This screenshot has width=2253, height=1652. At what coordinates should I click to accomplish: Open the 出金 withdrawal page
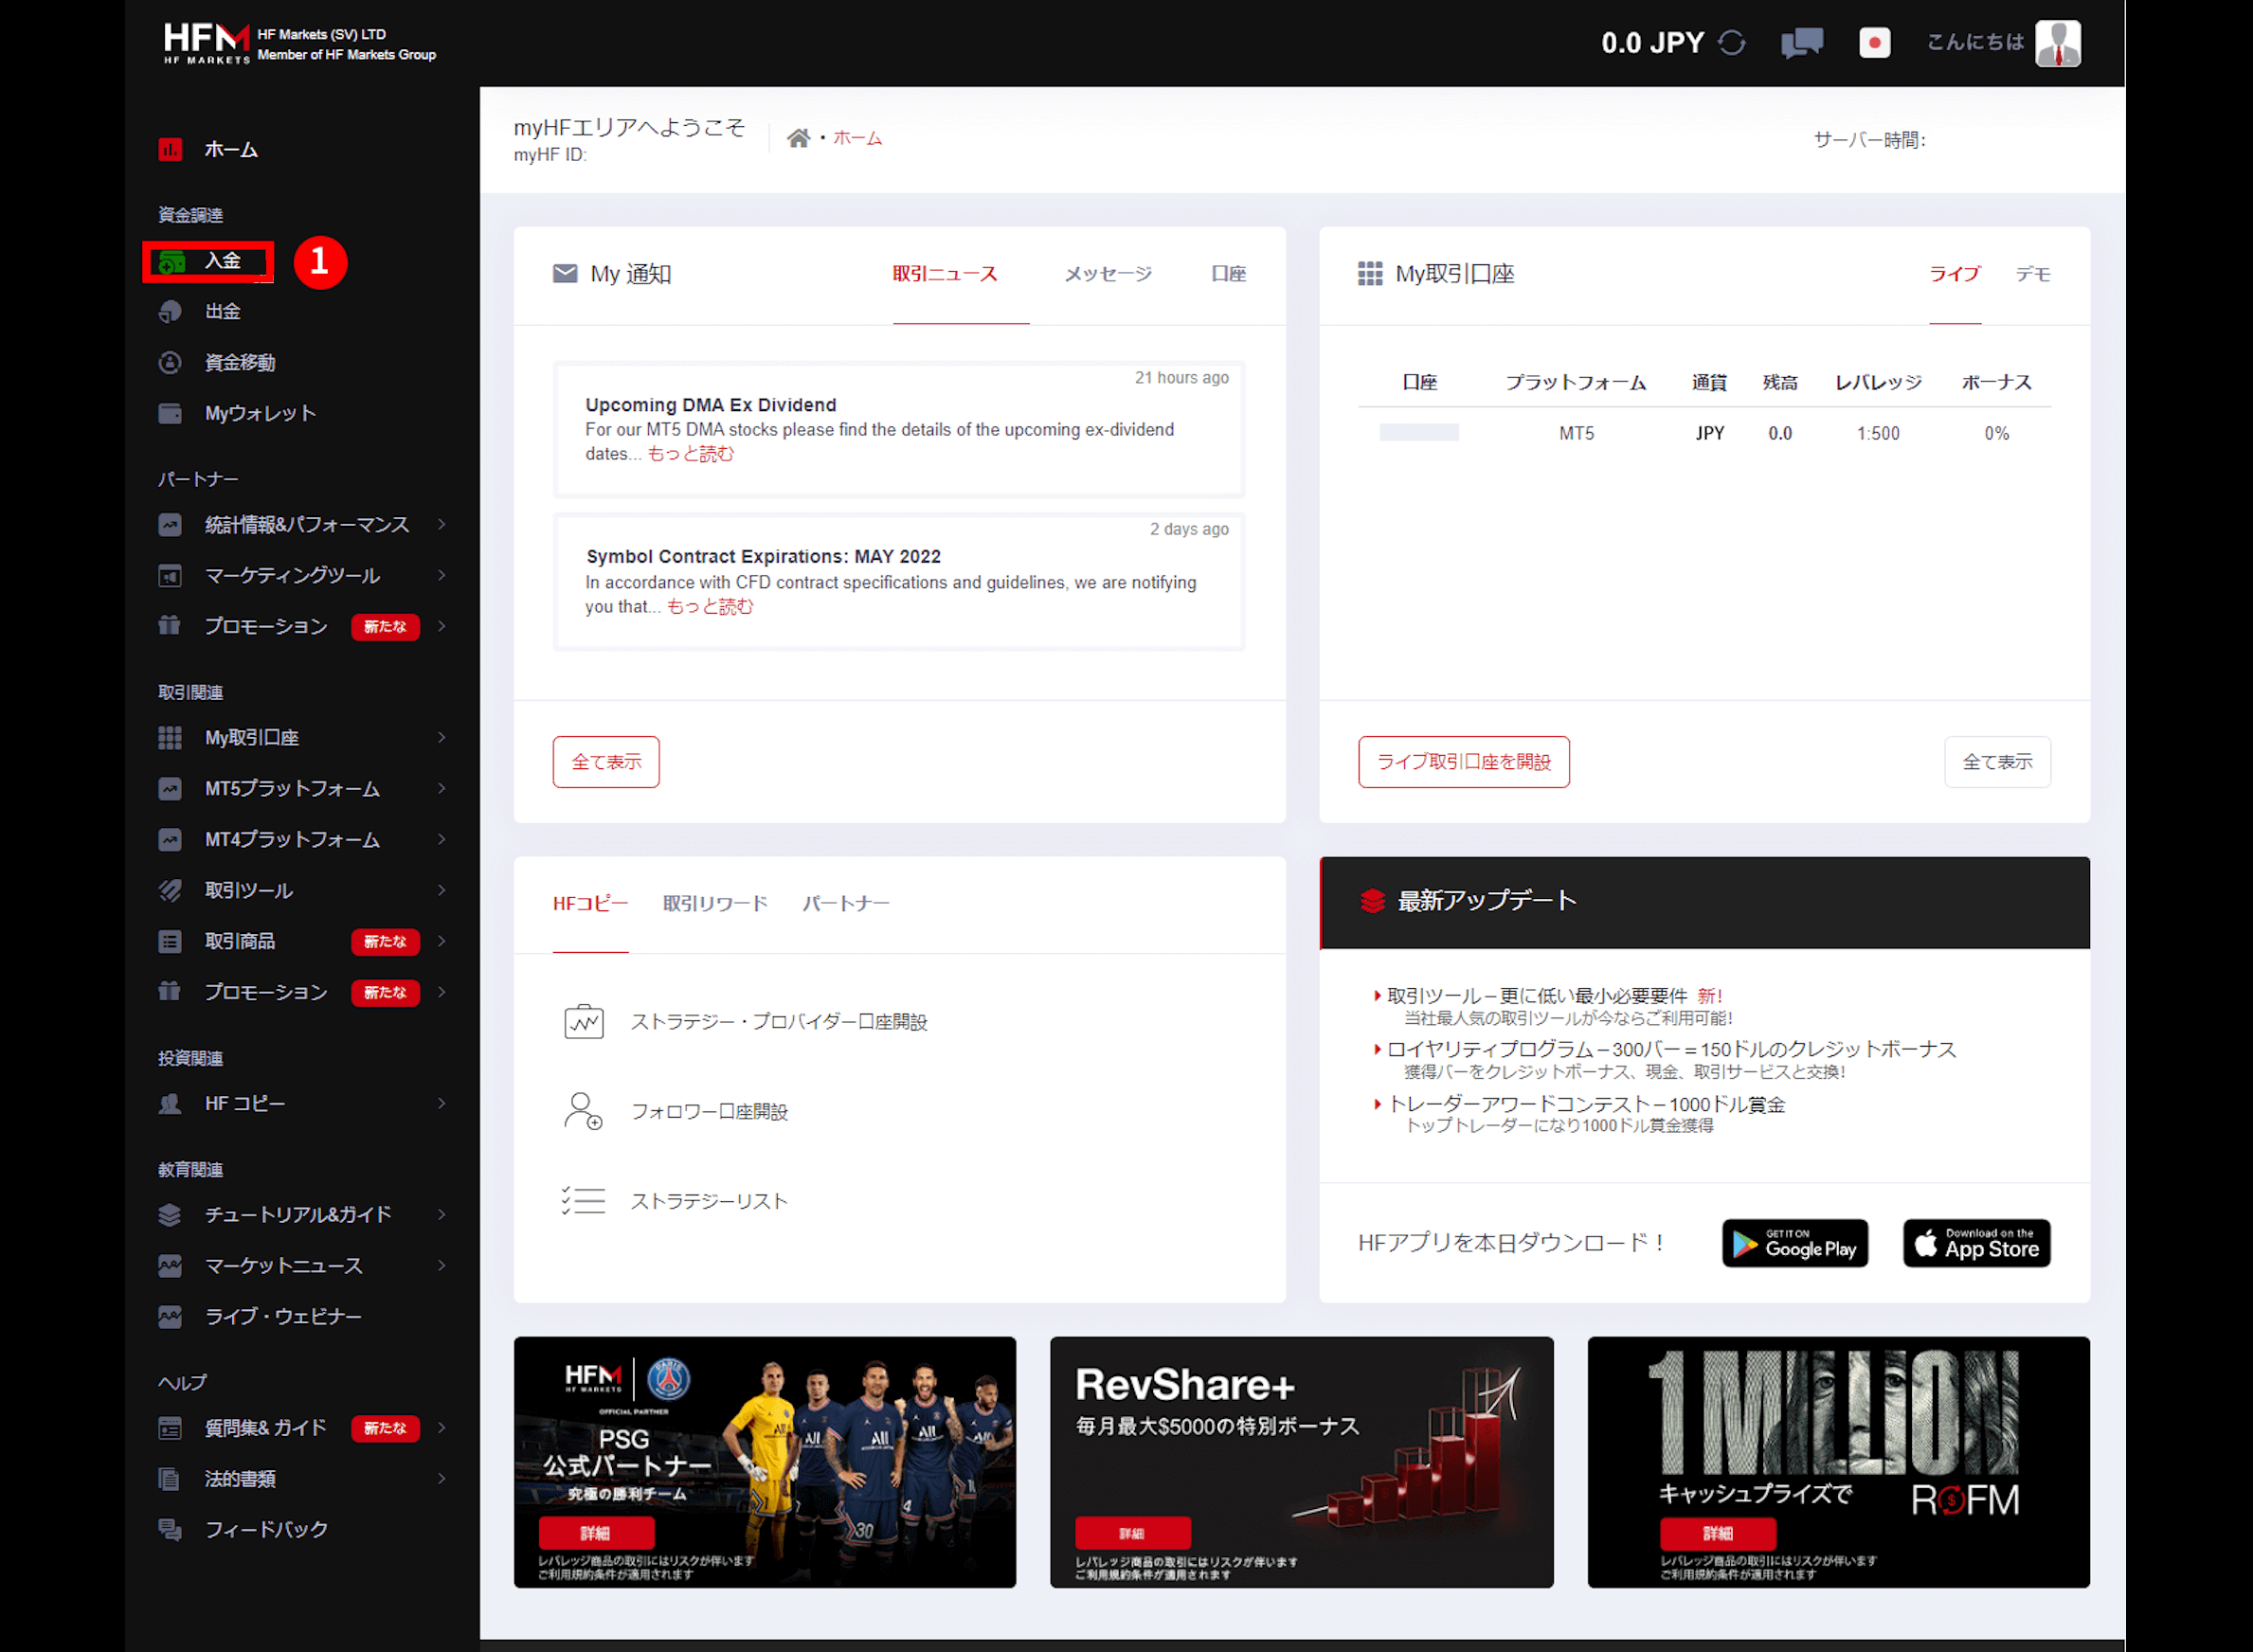pyautogui.click(x=222, y=311)
